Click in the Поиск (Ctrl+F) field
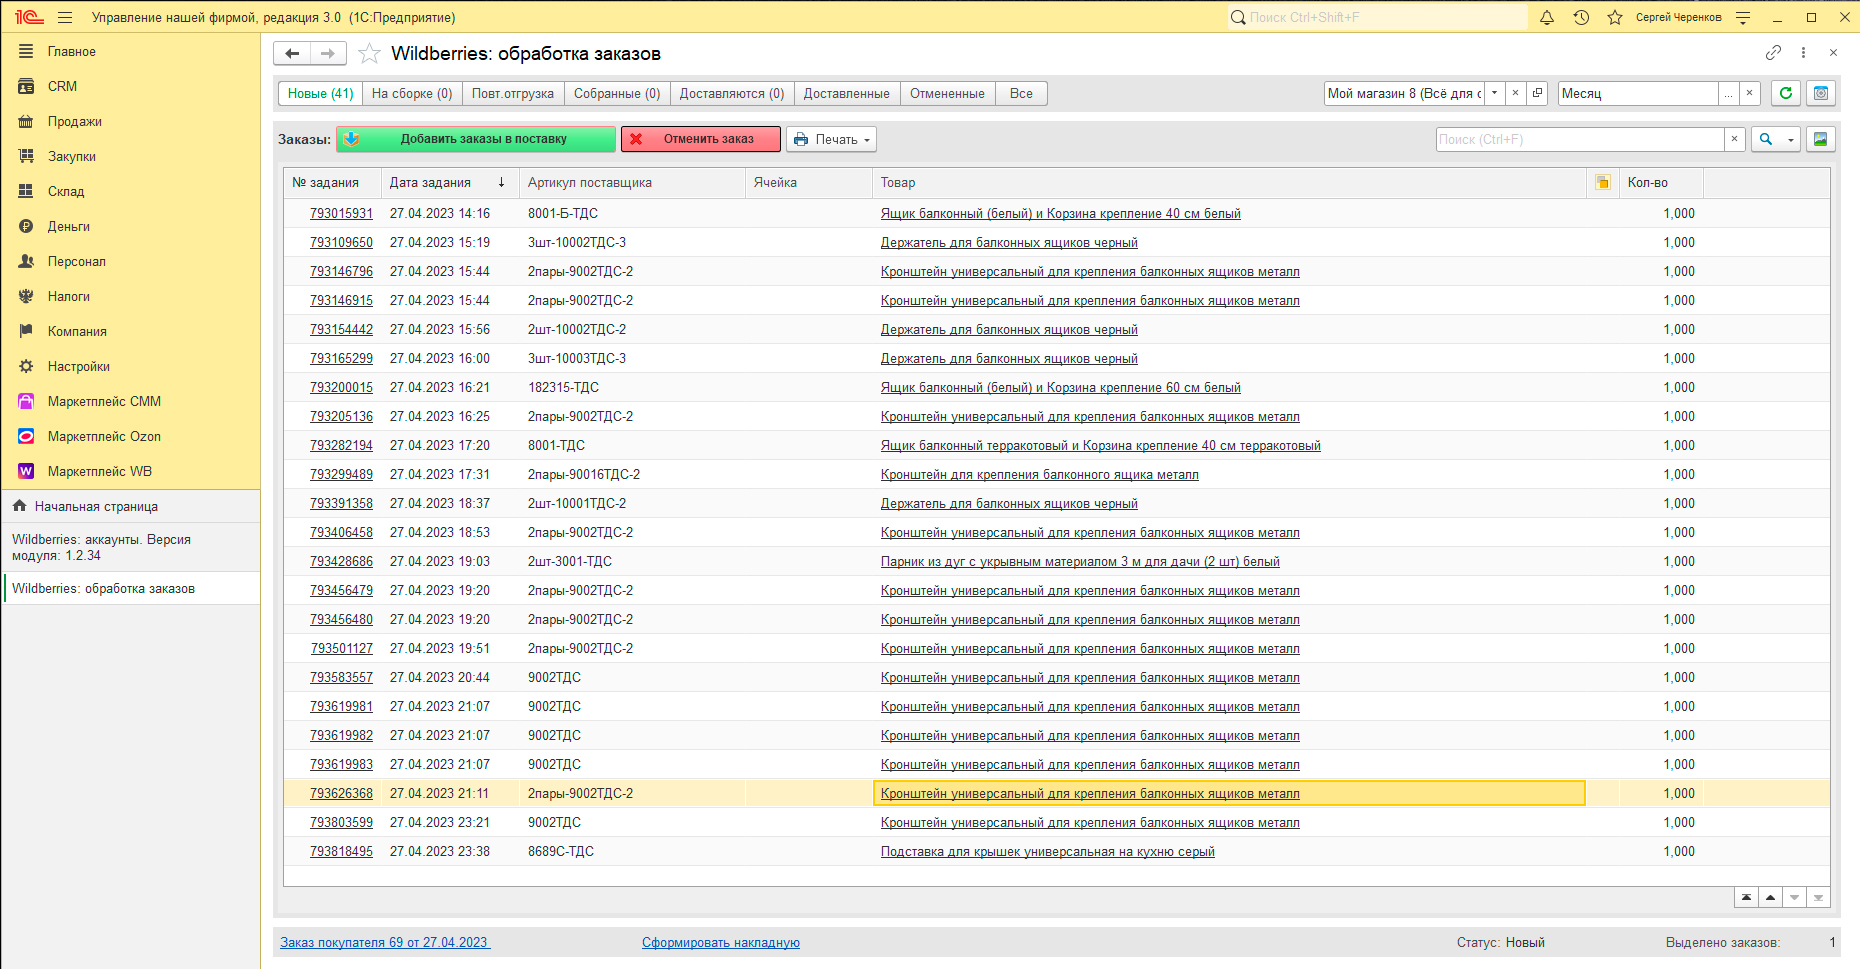 [1580, 139]
